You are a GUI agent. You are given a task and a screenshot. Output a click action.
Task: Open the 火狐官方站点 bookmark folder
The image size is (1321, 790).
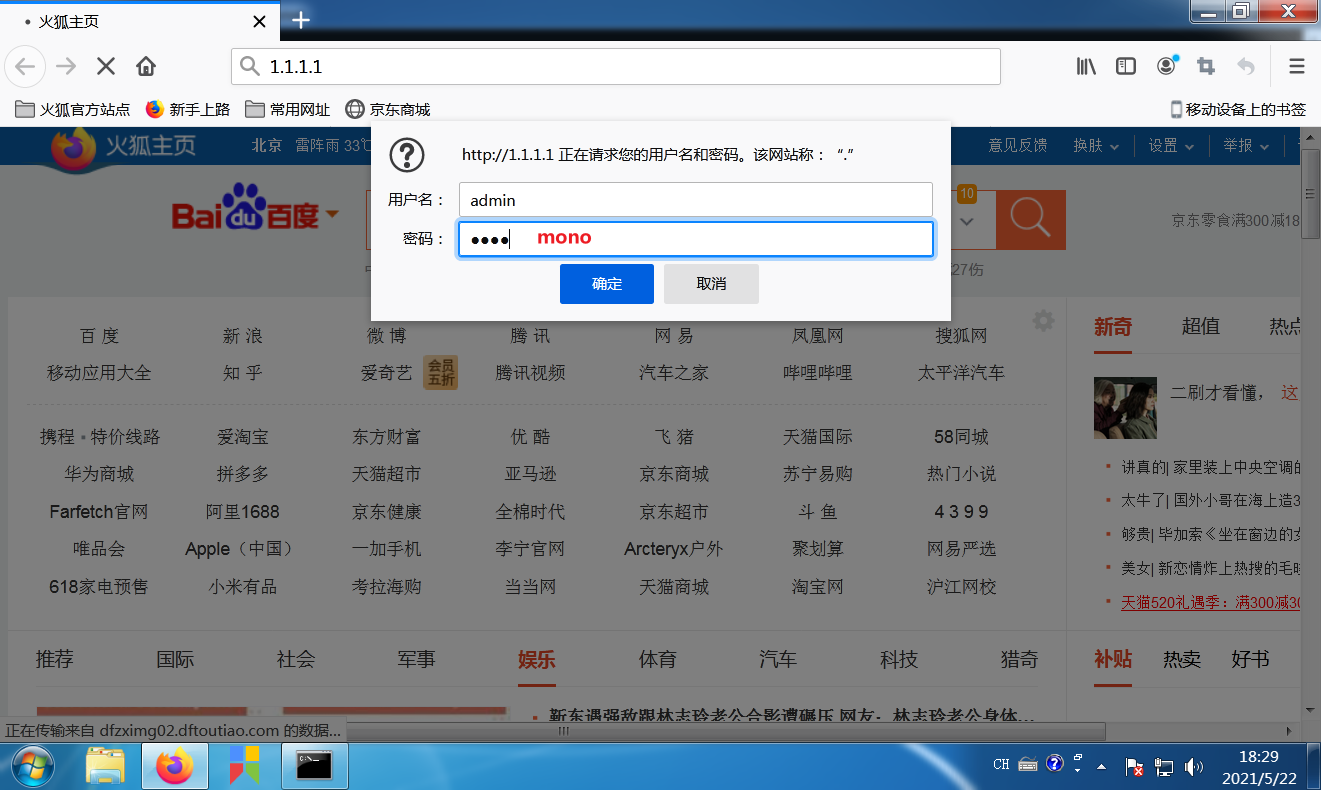coord(73,109)
